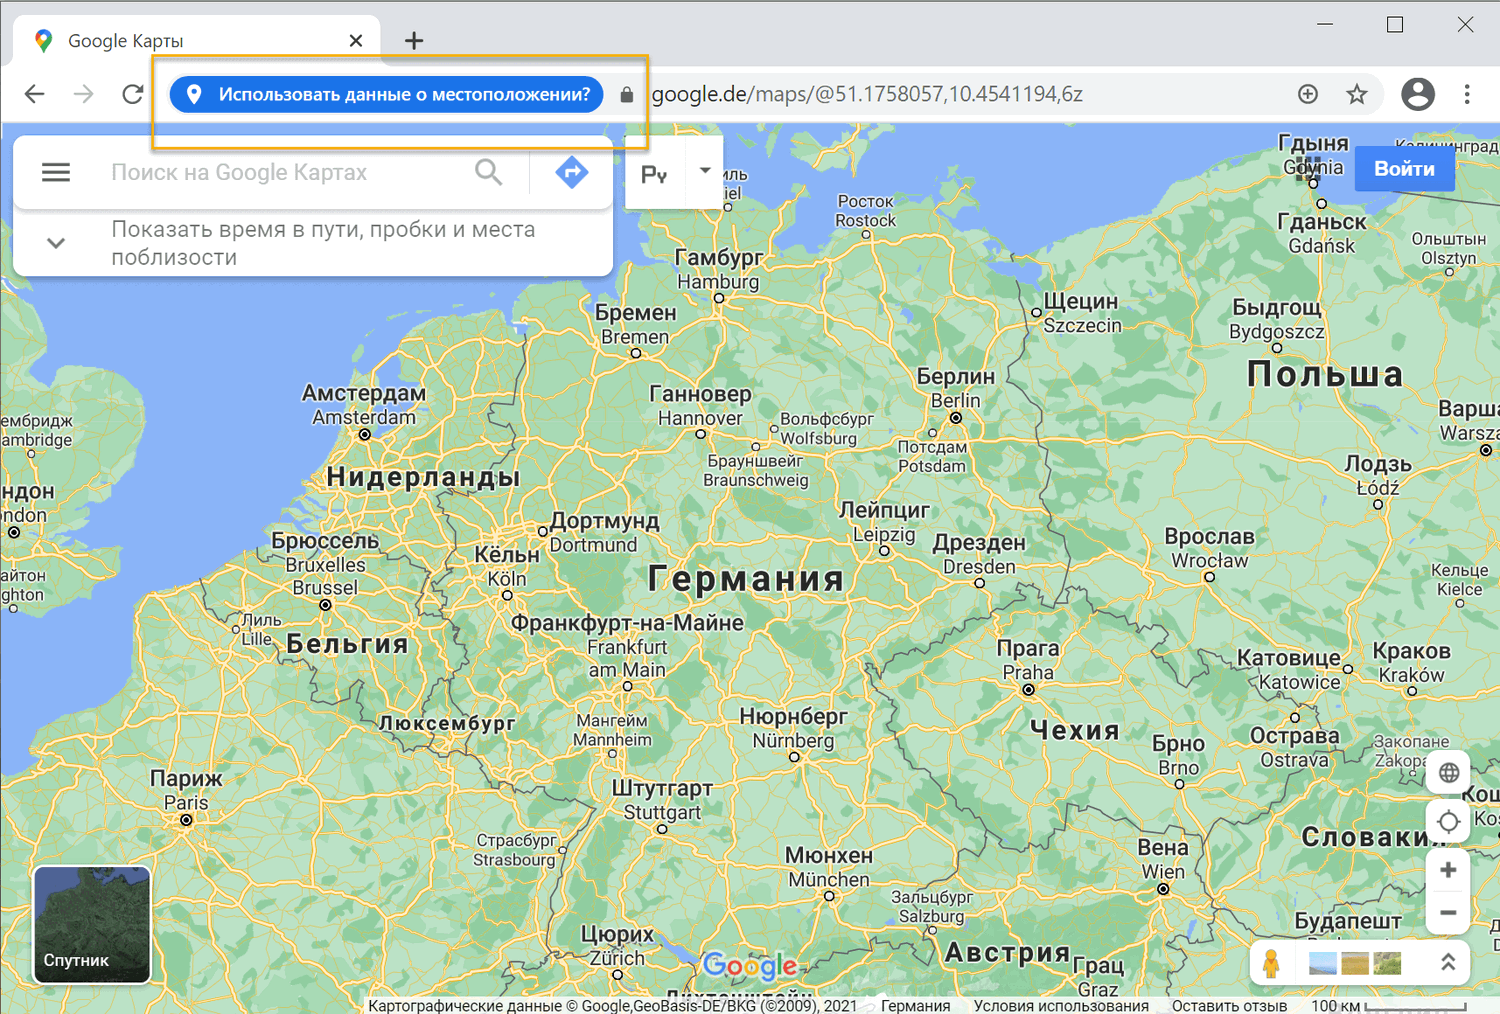Minimize the Chrome window

[1326, 24]
